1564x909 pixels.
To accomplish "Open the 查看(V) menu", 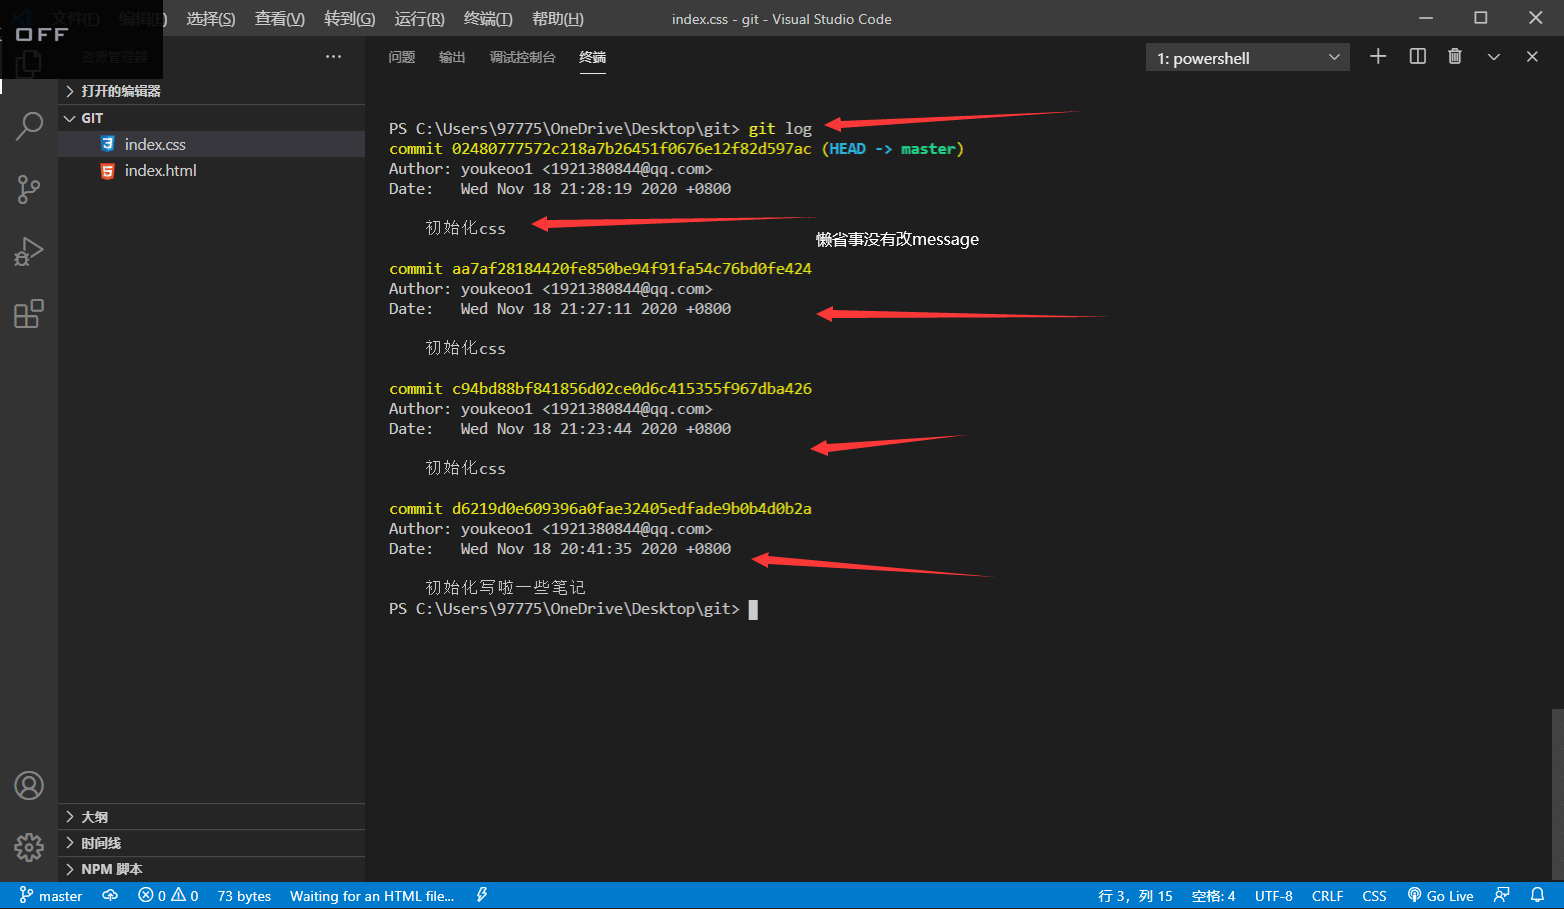I will tap(280, 19).
